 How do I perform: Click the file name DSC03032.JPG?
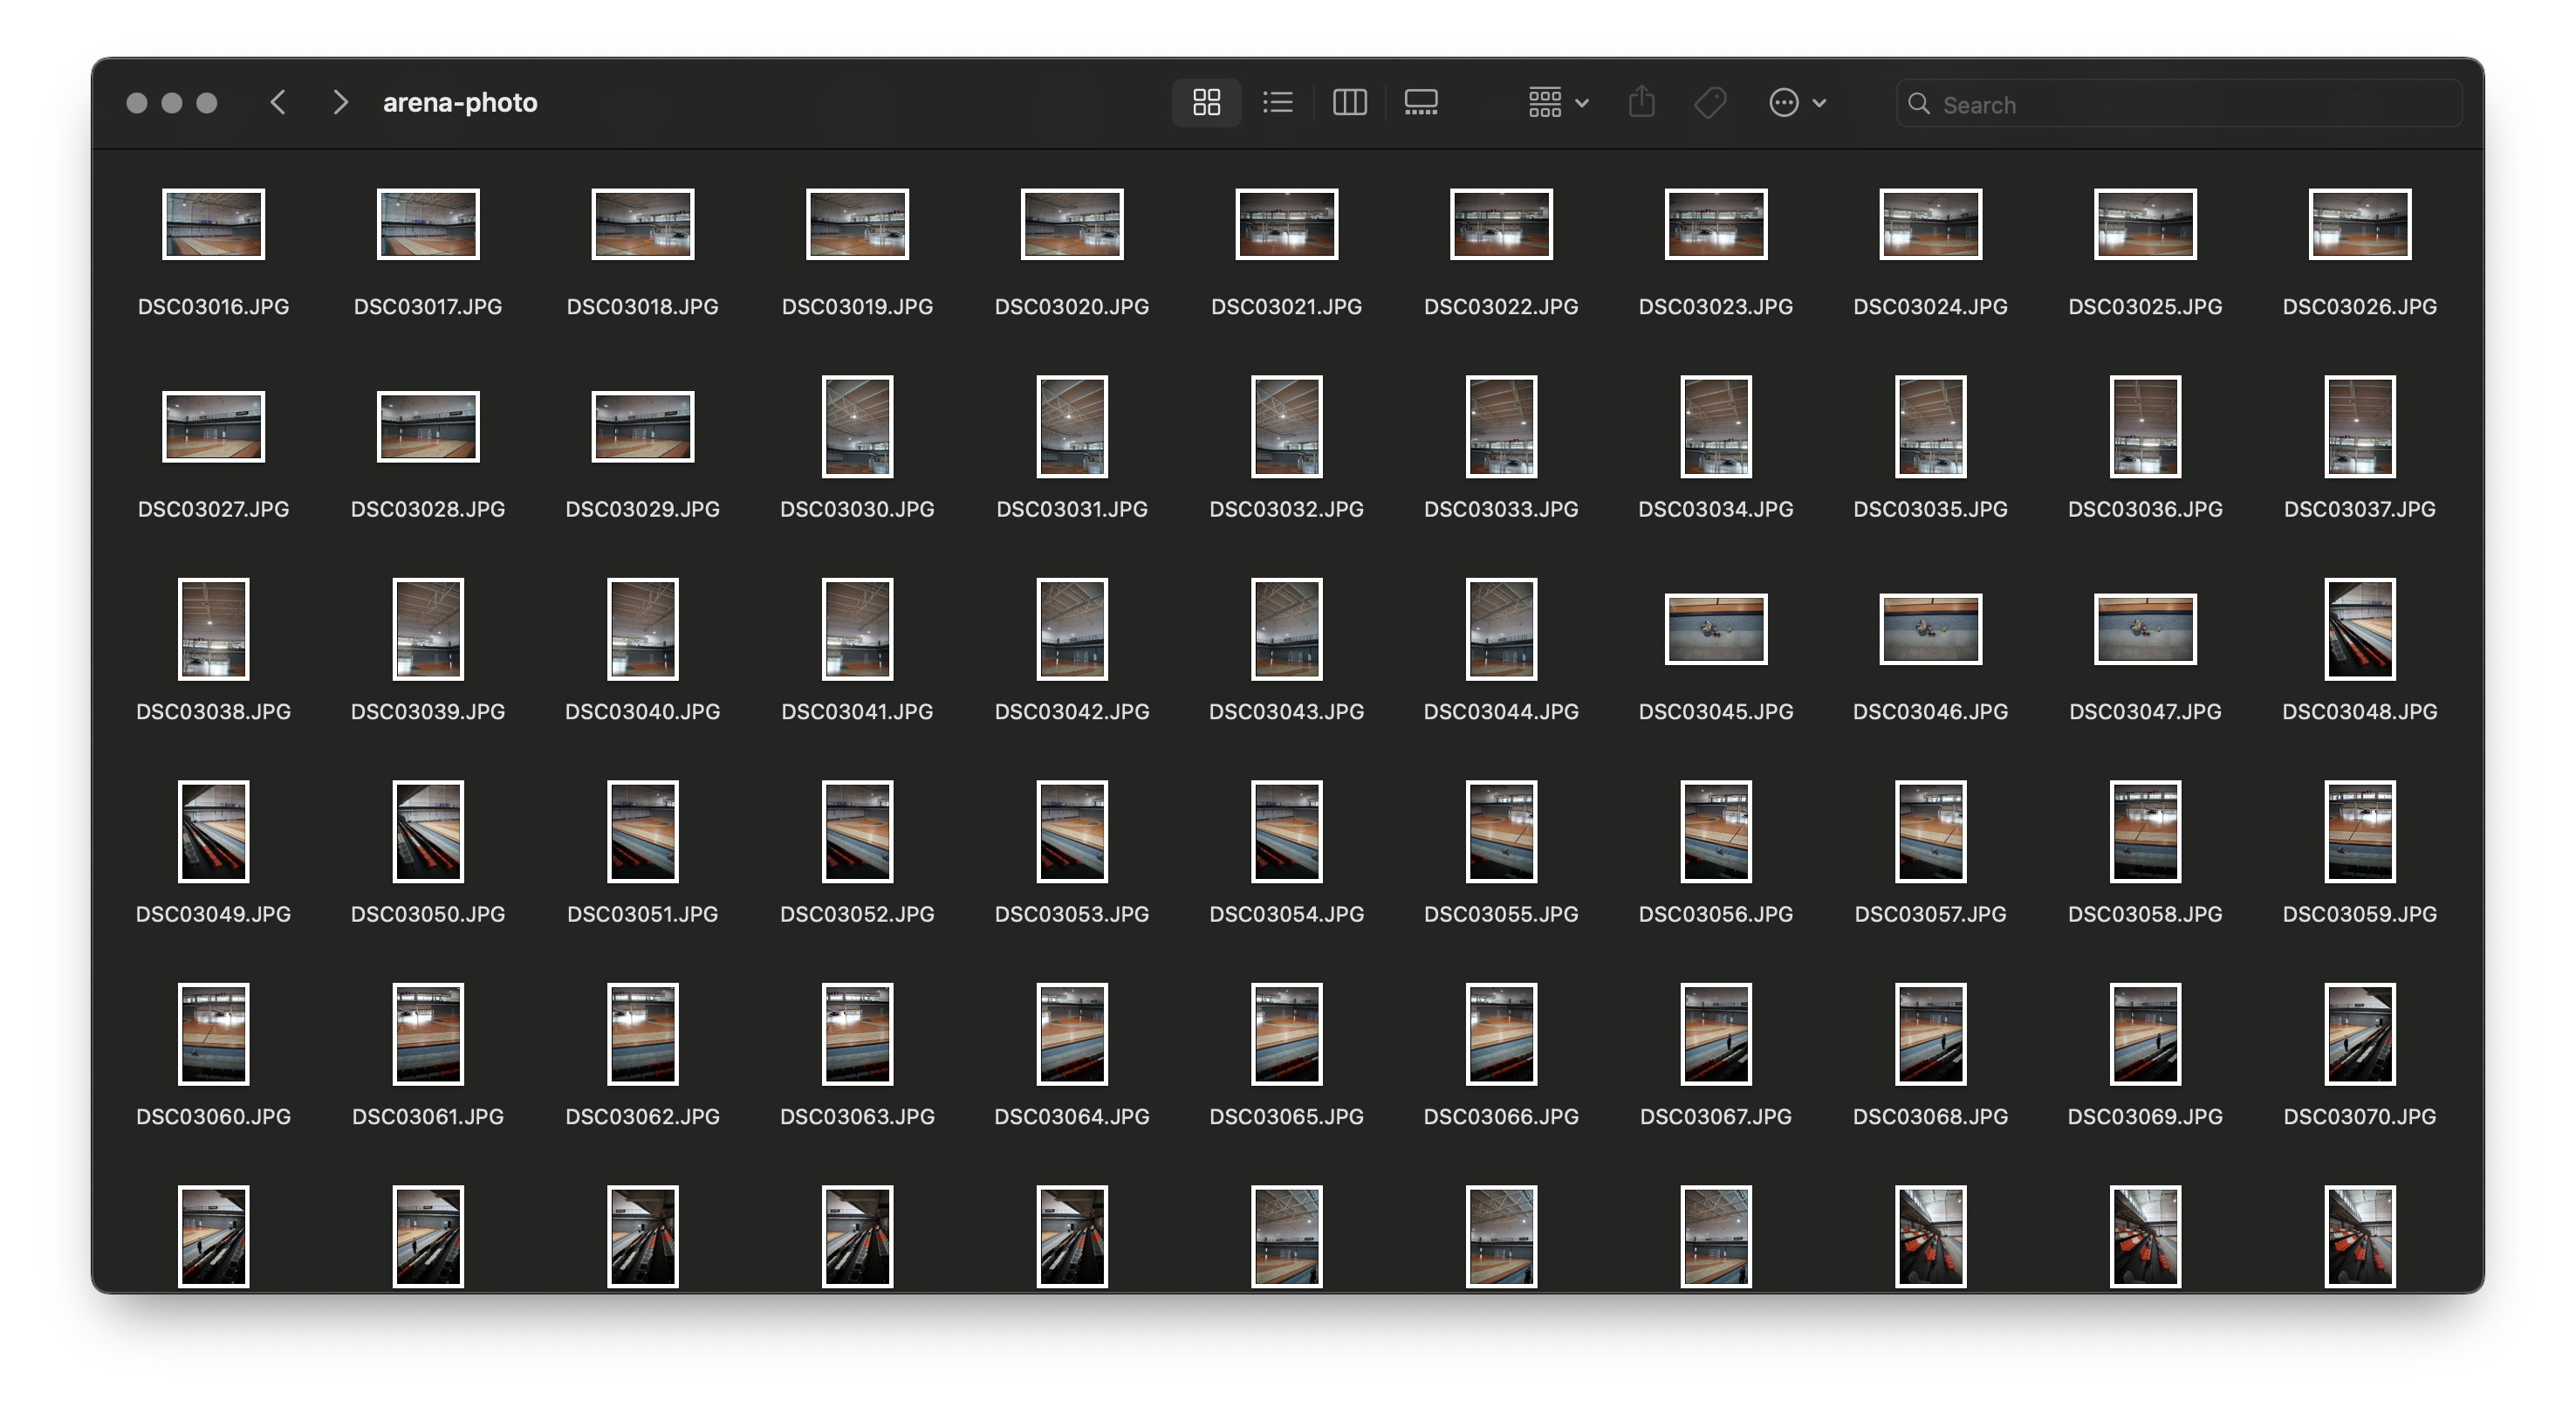[1287, 510]
